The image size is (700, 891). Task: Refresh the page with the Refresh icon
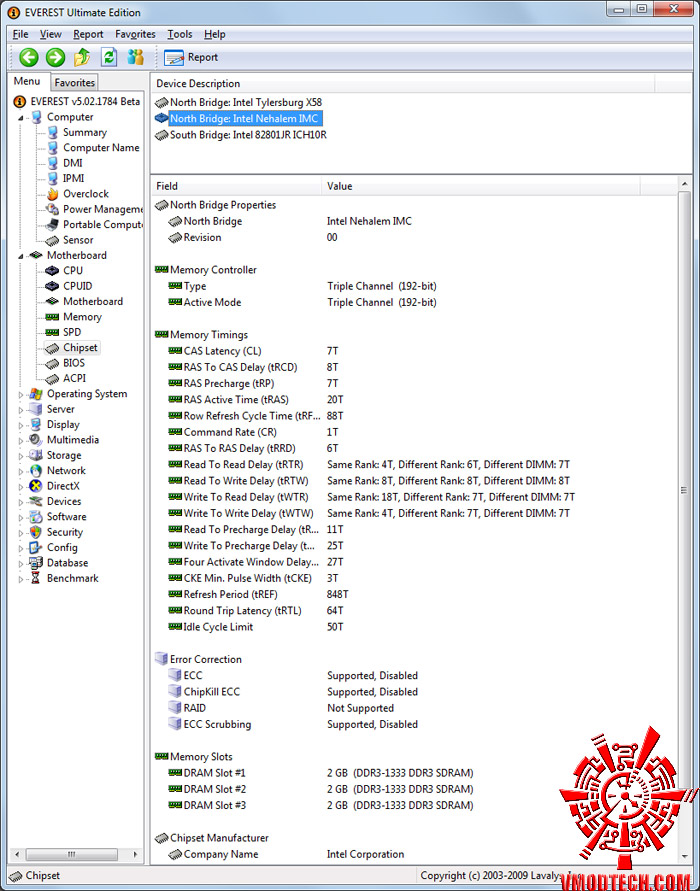[x=109, y=57]
